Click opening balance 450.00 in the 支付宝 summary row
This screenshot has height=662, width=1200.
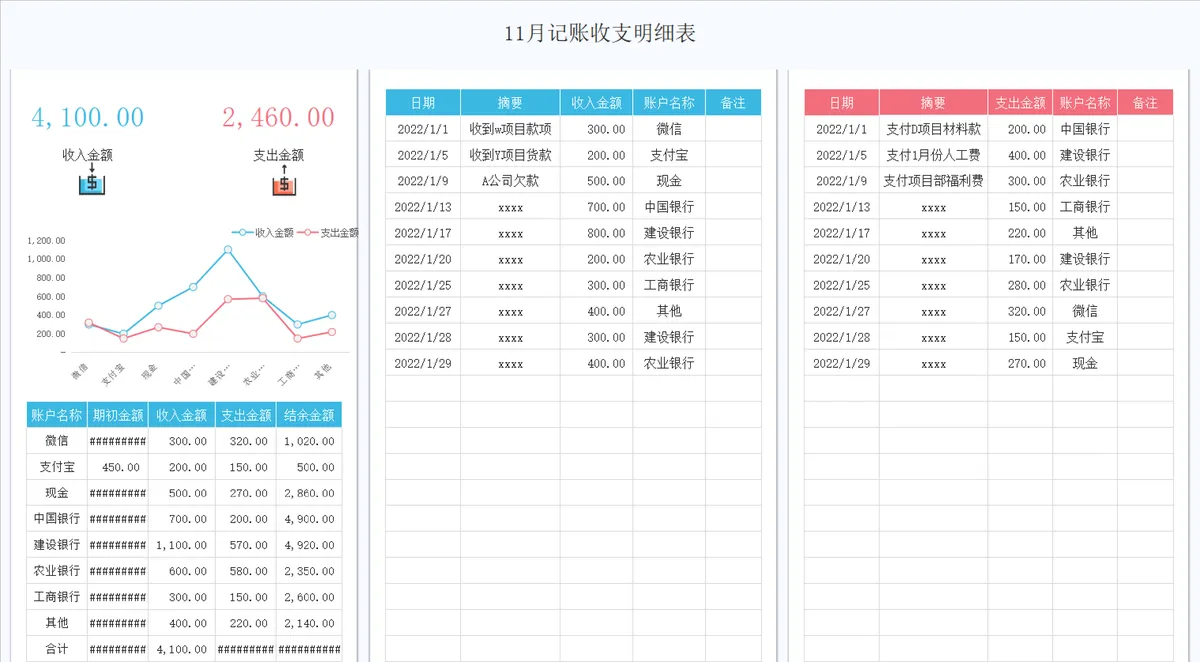(x=120, y=467)
